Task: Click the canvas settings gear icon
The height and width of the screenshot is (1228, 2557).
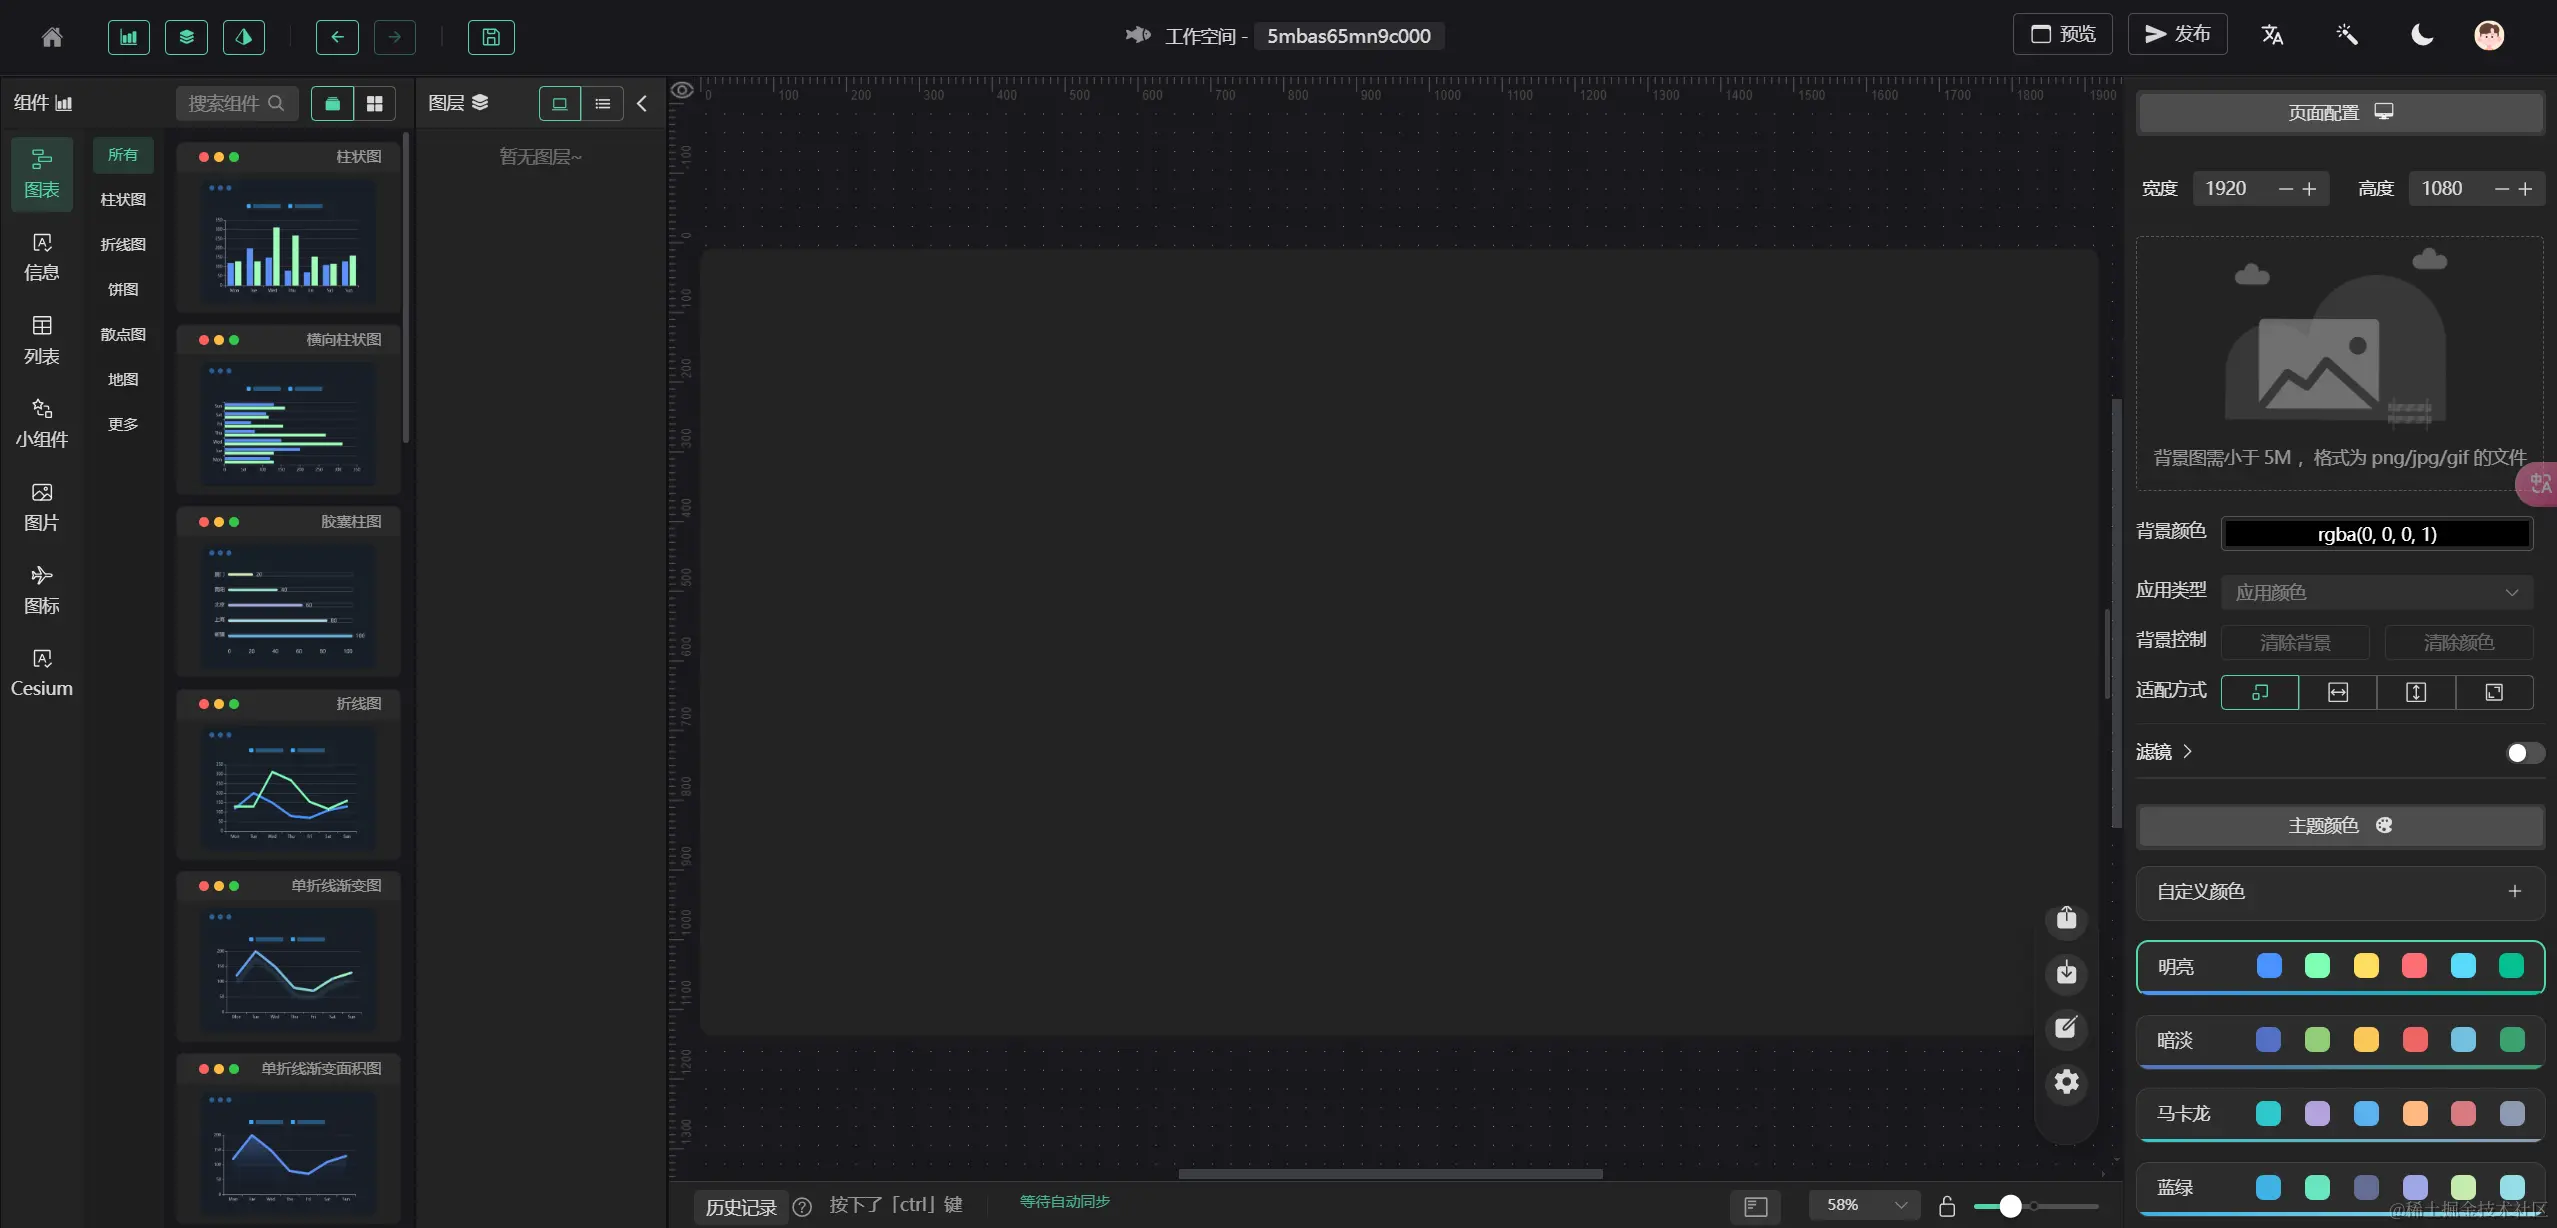Action: click(x=2066, y=1082)
